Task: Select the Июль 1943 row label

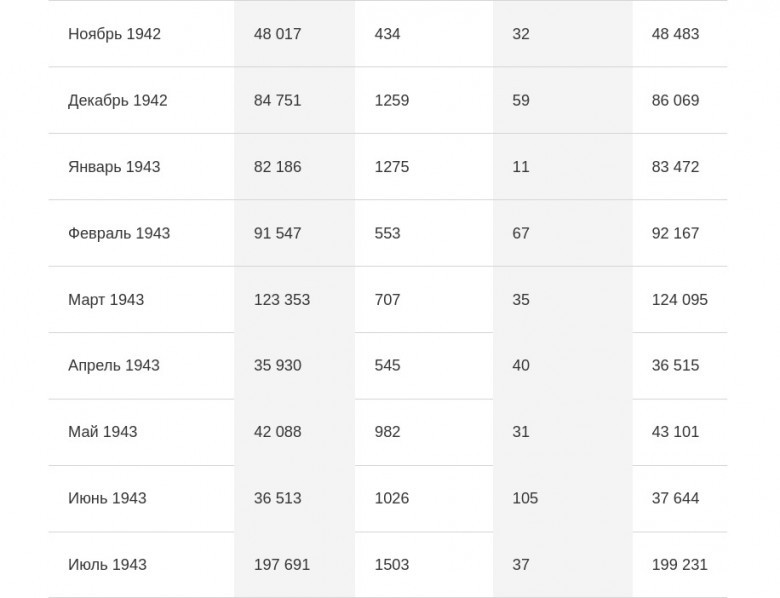Action: click(x=107, y=565)
